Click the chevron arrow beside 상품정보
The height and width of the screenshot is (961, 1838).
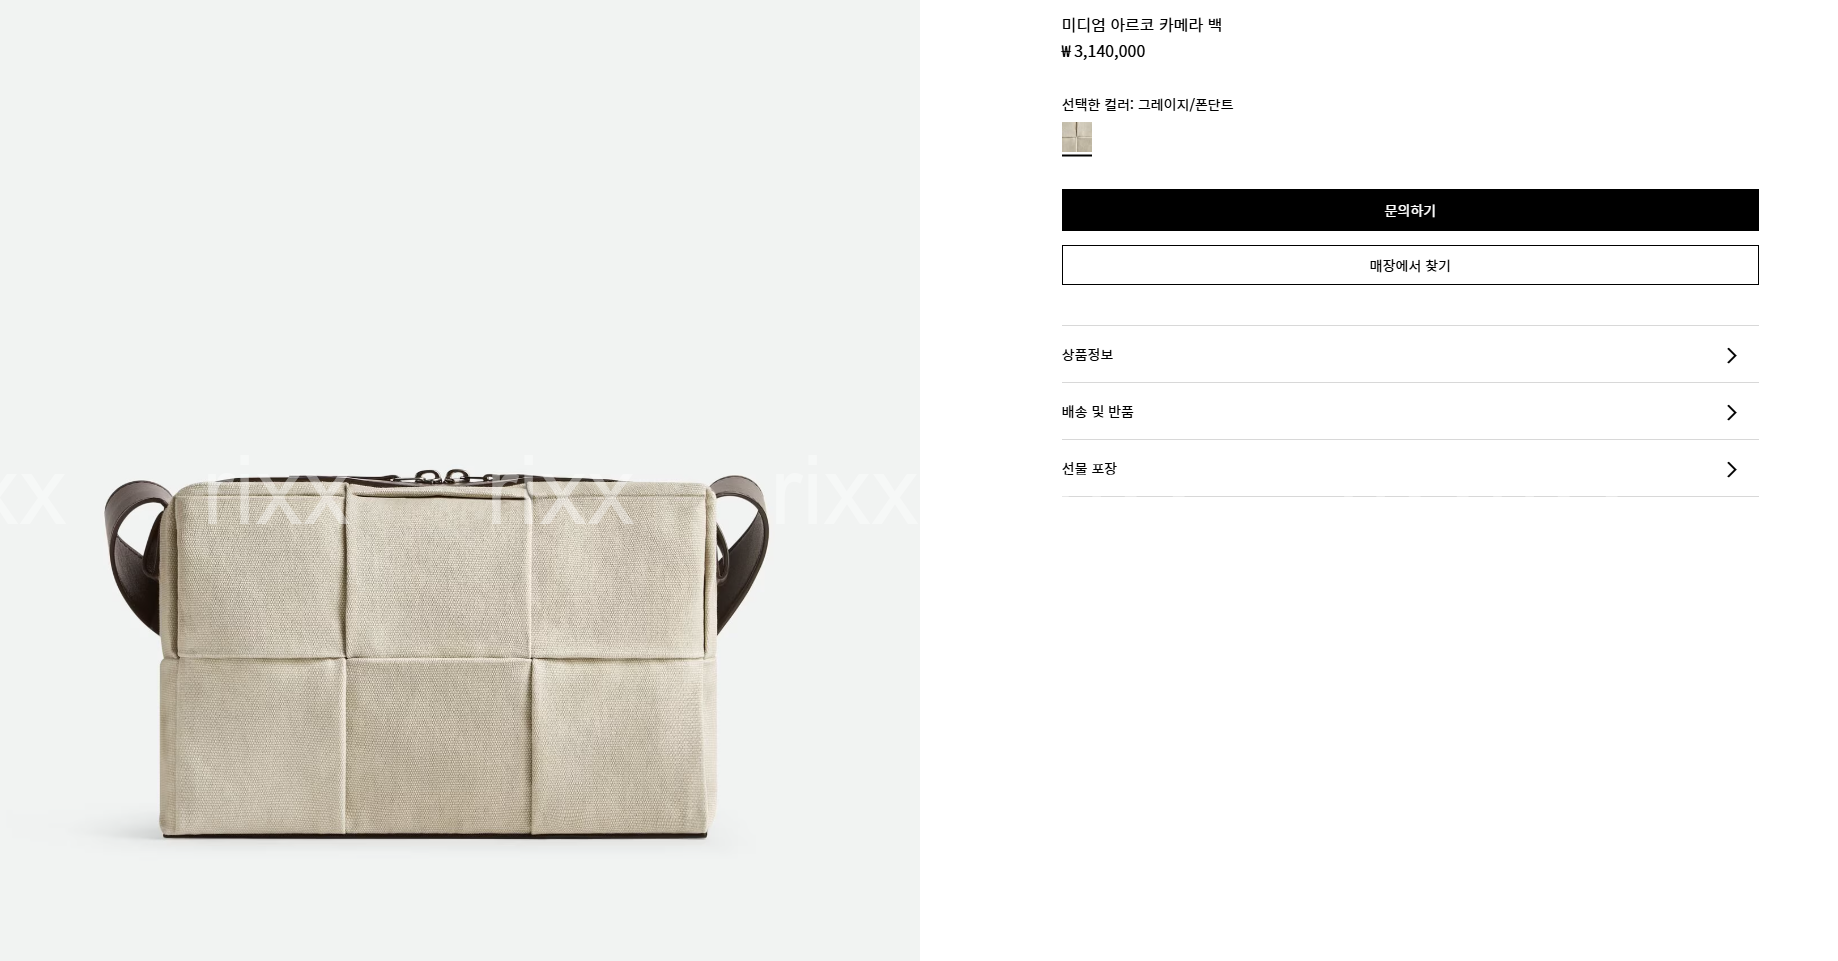tap(1731, 355)
